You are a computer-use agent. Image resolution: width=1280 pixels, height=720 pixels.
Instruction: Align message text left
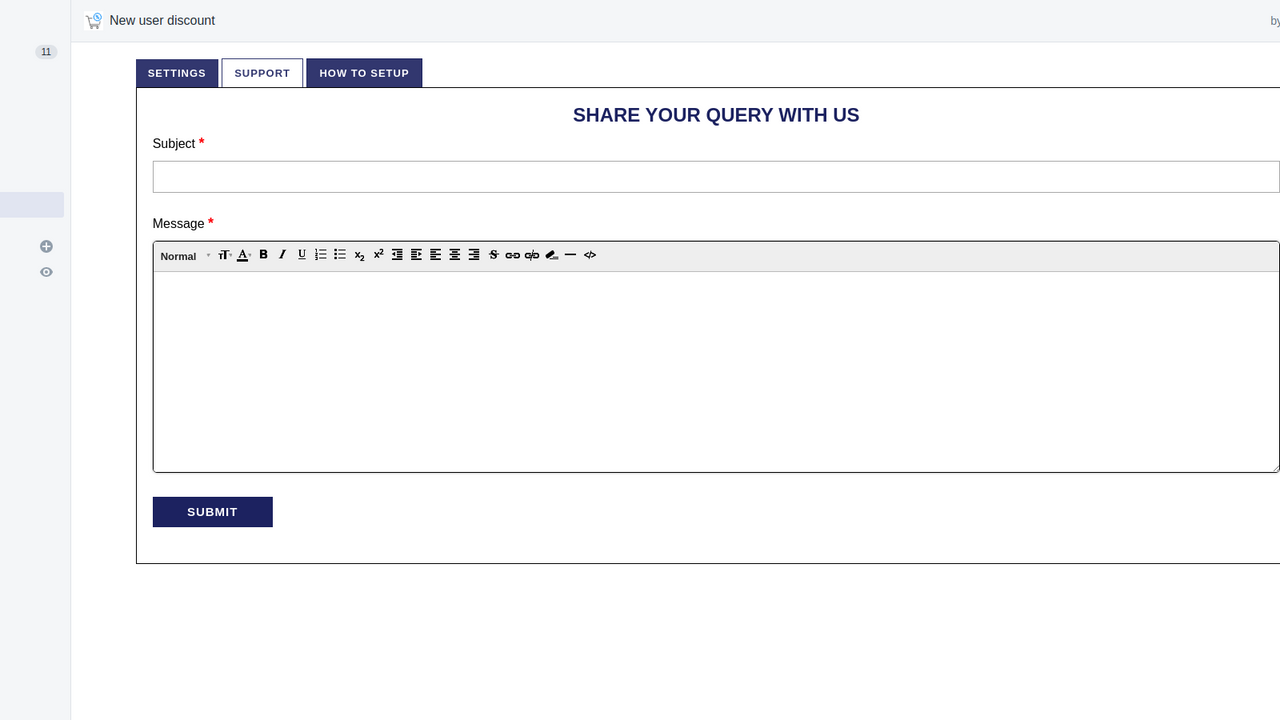click(436, 255)
